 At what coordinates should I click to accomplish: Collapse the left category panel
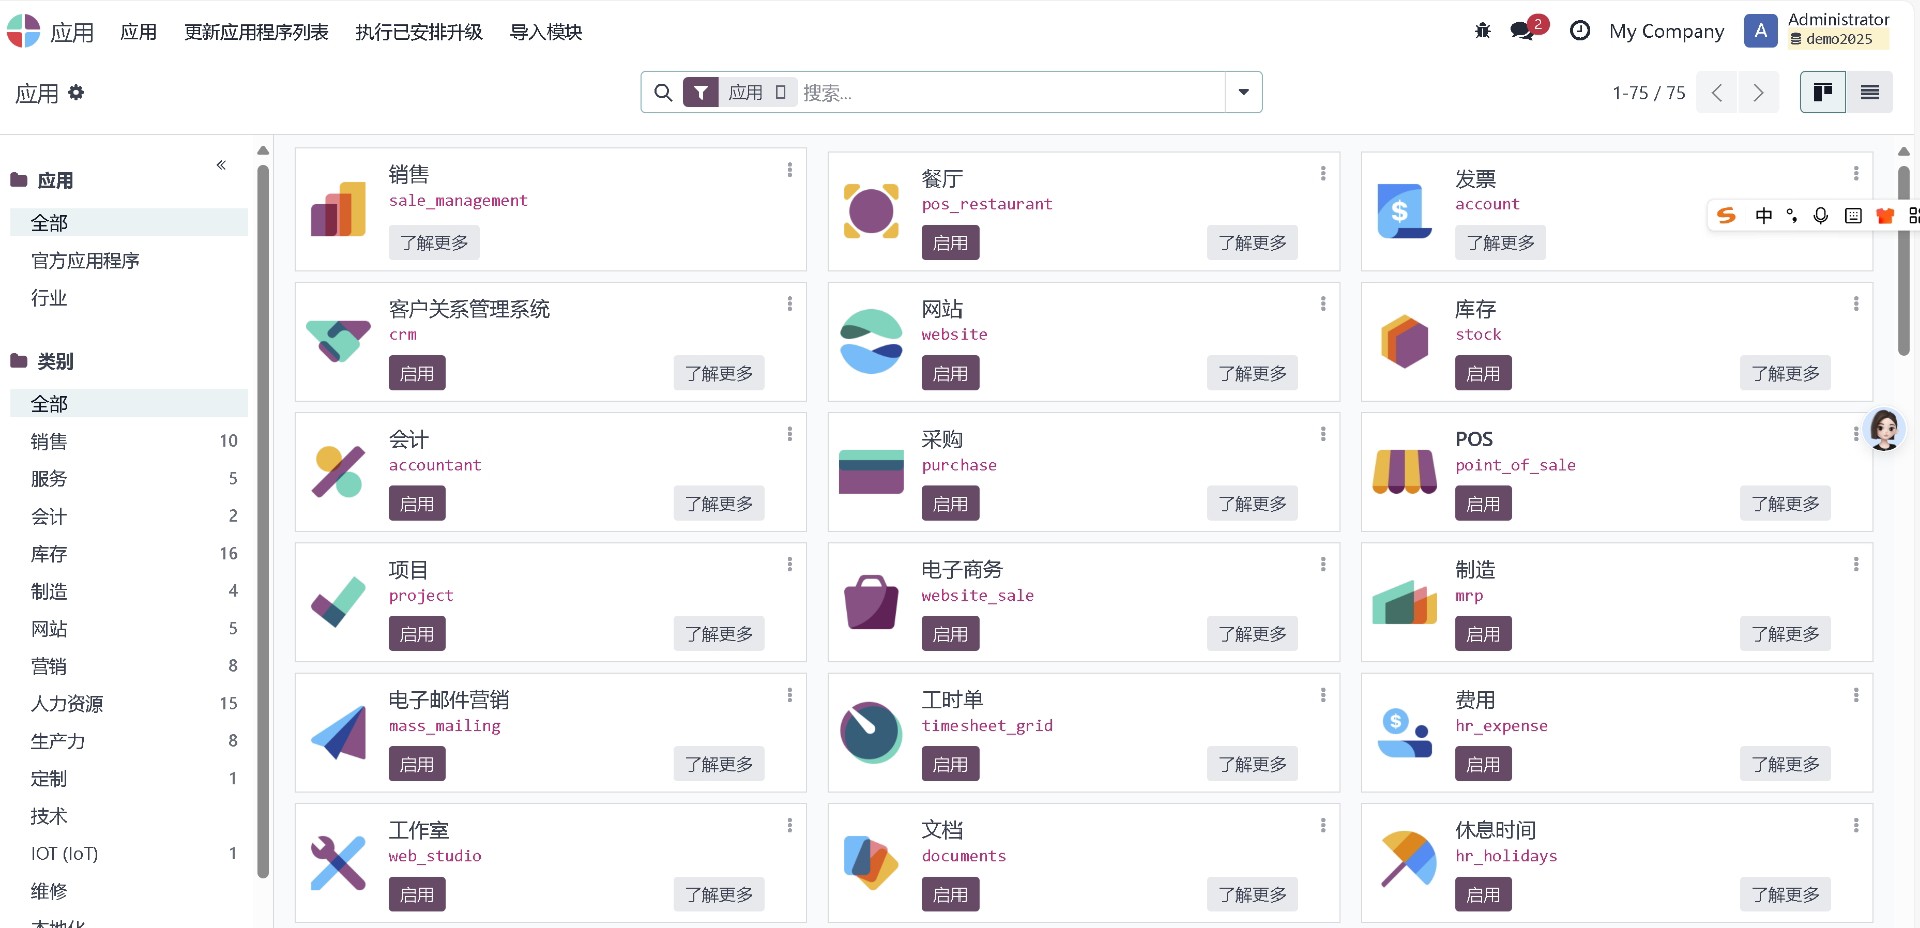coord(221,165)
